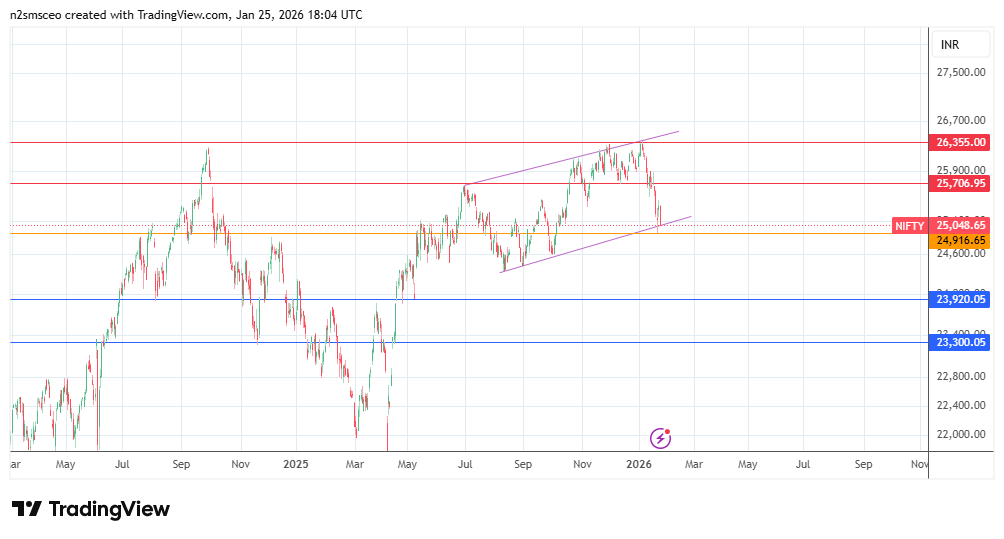Click the 2025 label on time axis
Image resolution: width=1004 pixels, height=539 pixels.
(x=296, y=465)
